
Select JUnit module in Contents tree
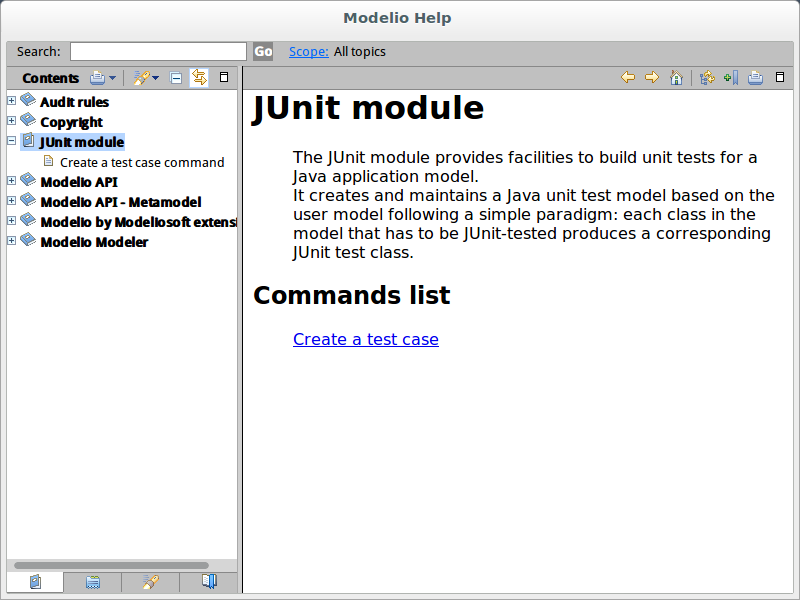[82, 142]
